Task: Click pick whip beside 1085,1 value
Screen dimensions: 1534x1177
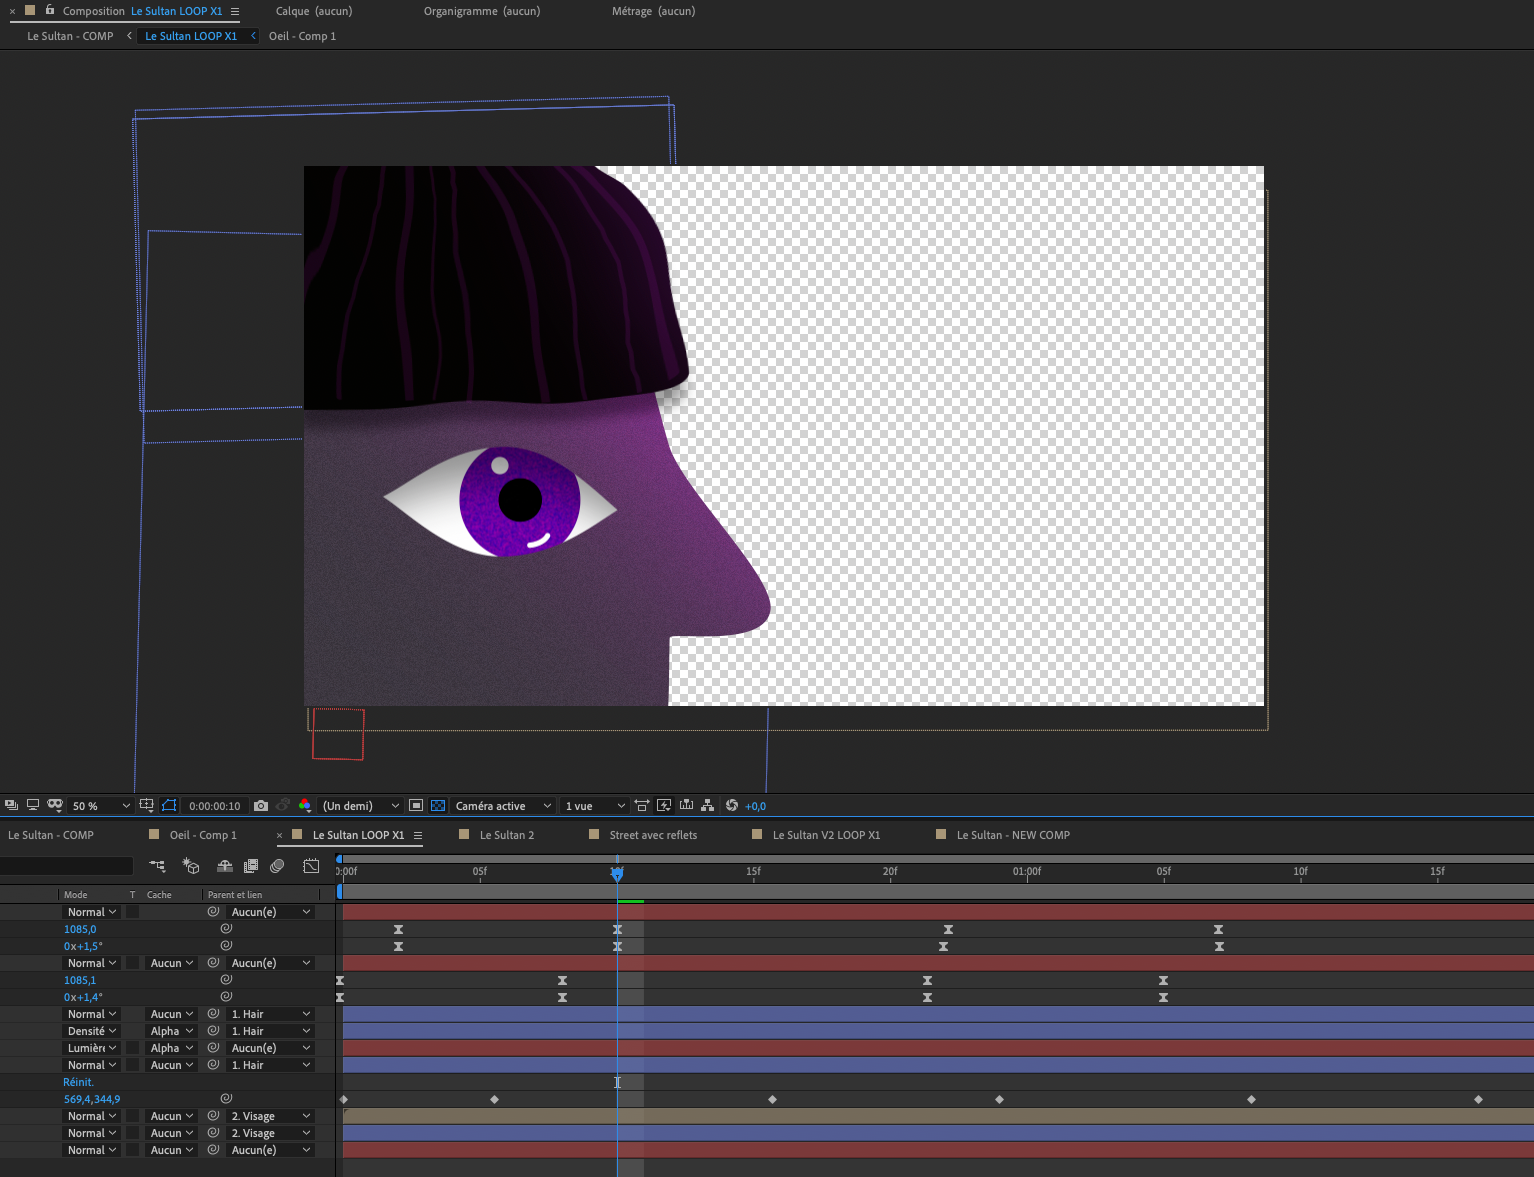Action: click(x=226, y=980)
